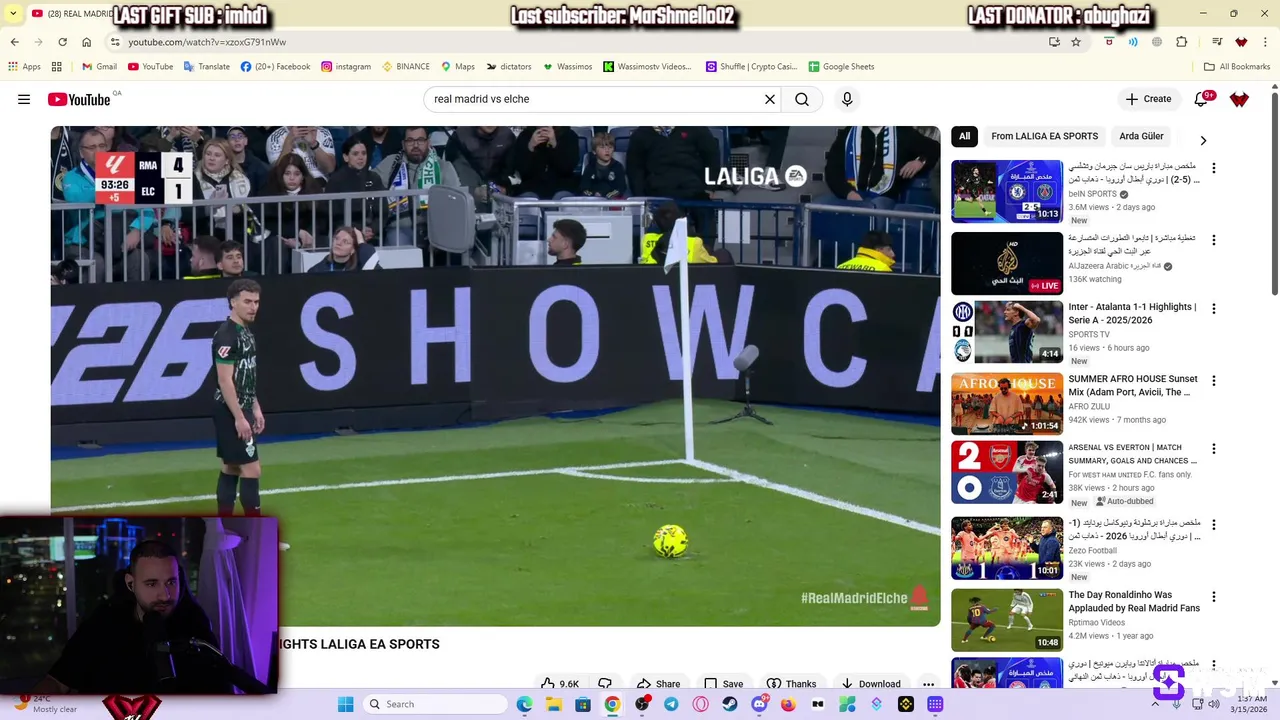Image resolution: width=1280 pixels, height=720 pixels.
Task: Go back in Chrome
Action: pos(14,42)
